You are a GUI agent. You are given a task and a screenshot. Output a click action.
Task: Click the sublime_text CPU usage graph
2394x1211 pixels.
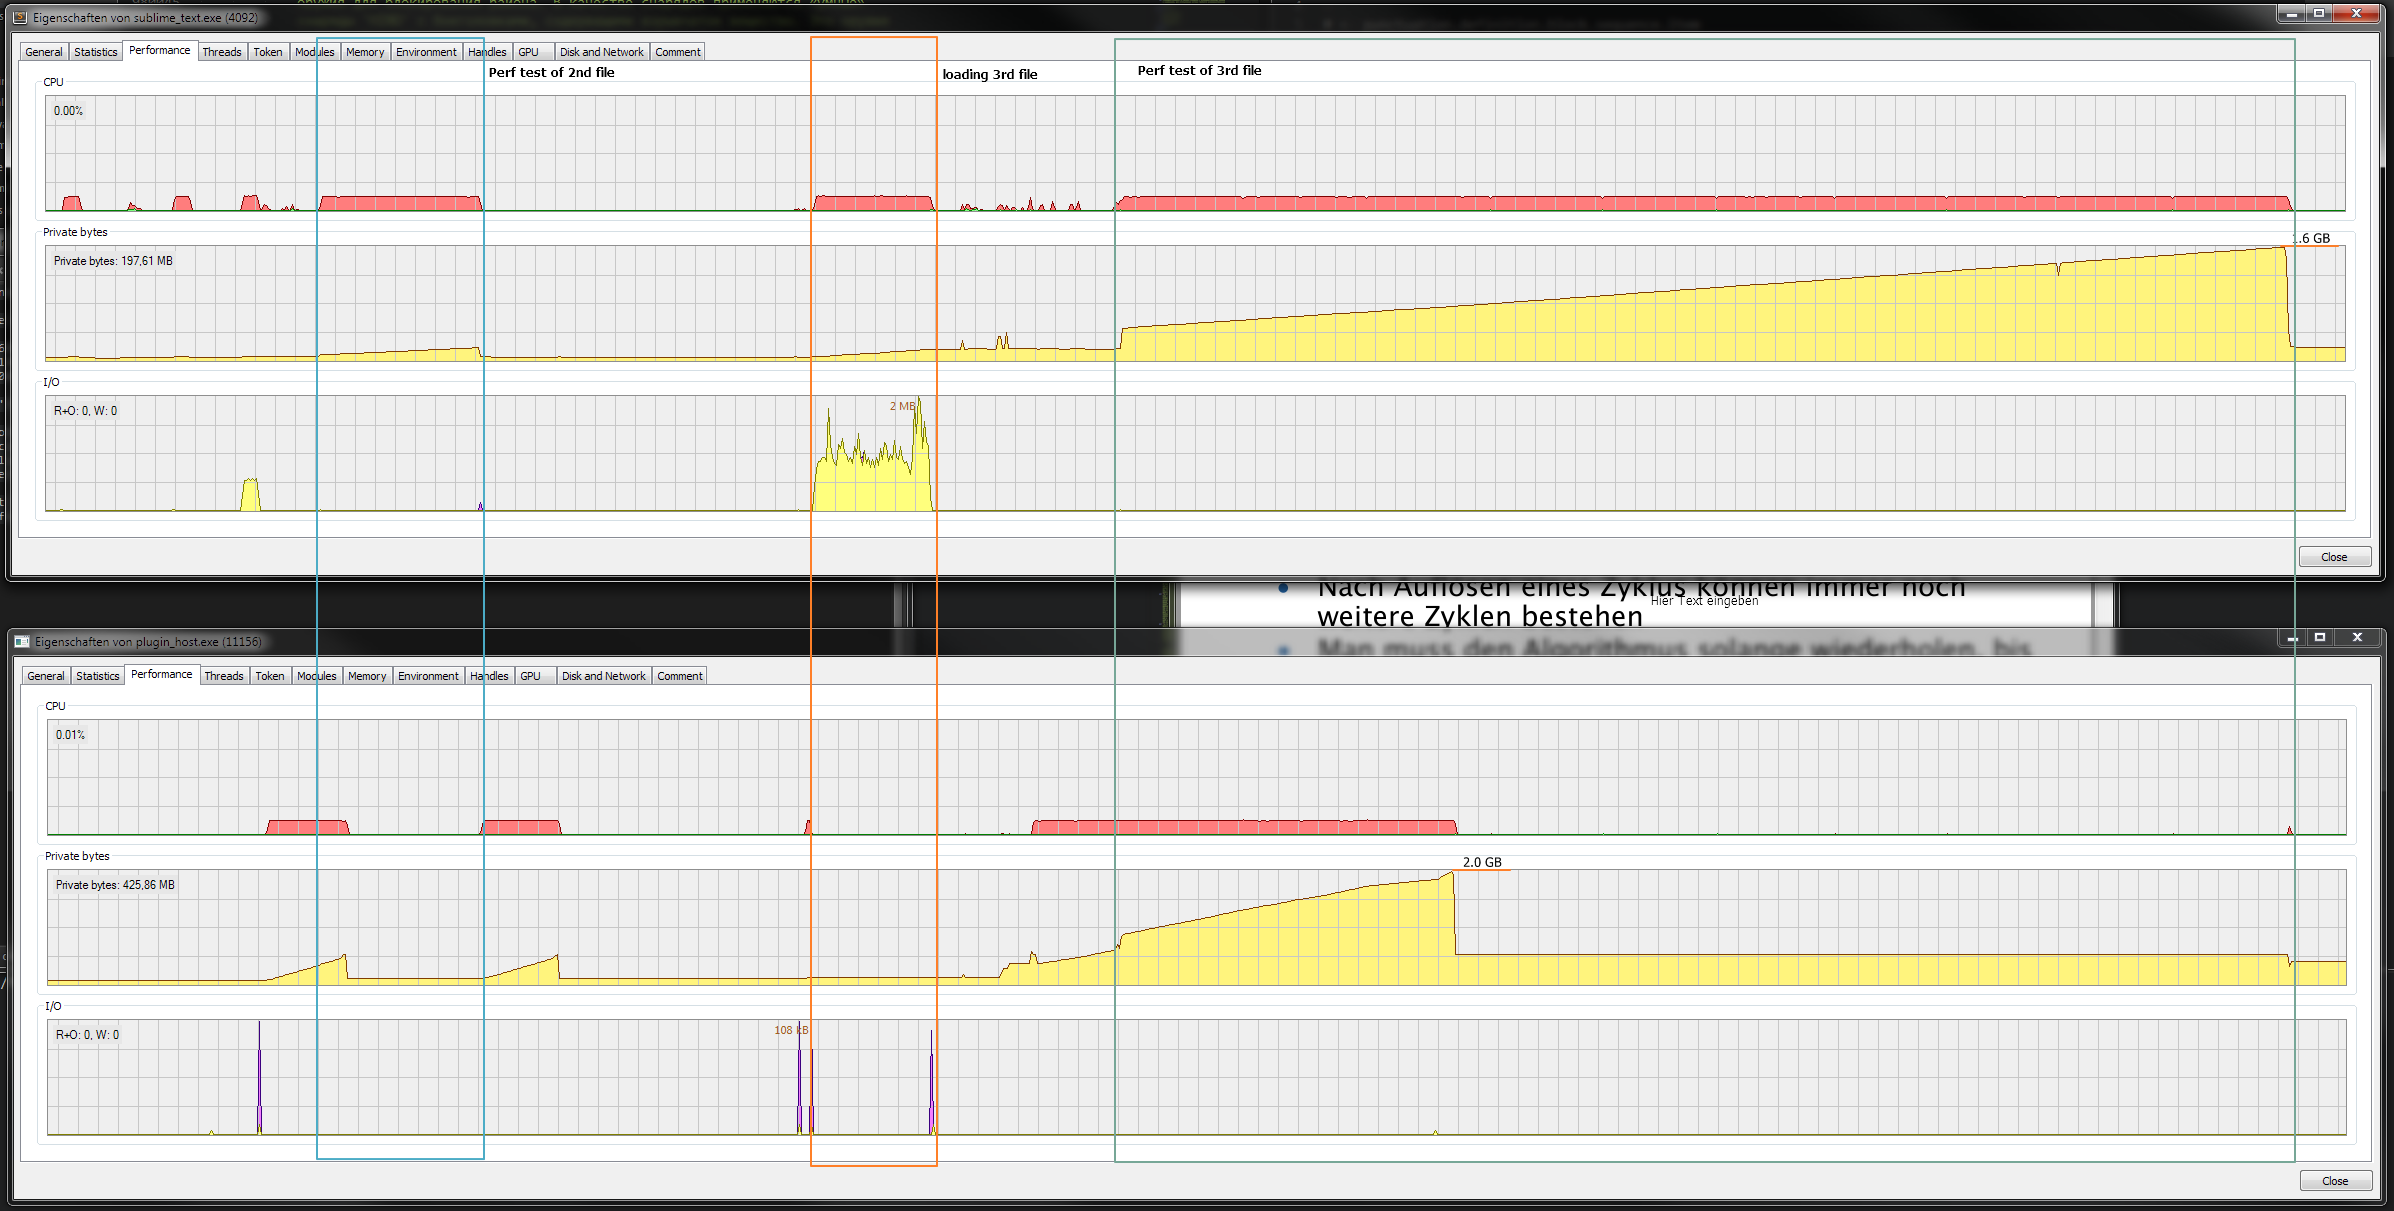click(1194, 153)
